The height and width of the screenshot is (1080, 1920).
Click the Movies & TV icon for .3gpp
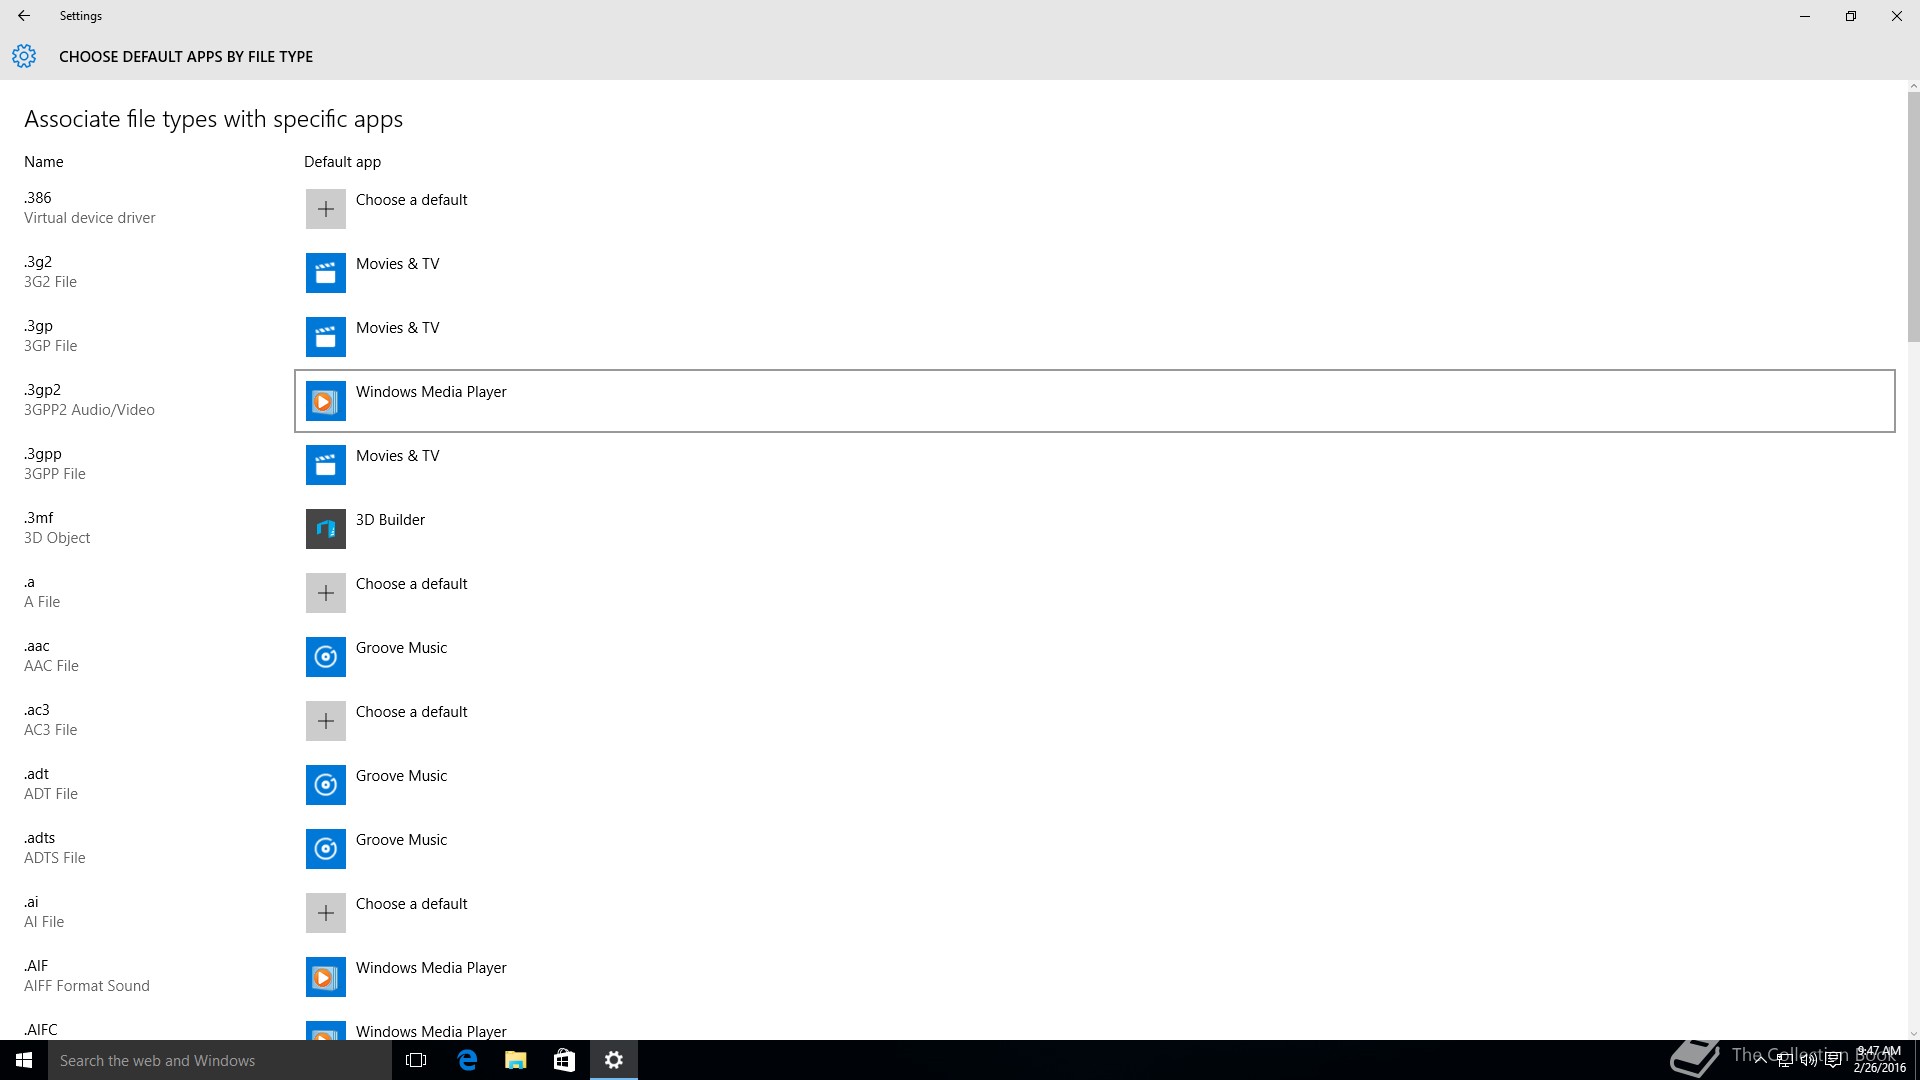(325, 465)
